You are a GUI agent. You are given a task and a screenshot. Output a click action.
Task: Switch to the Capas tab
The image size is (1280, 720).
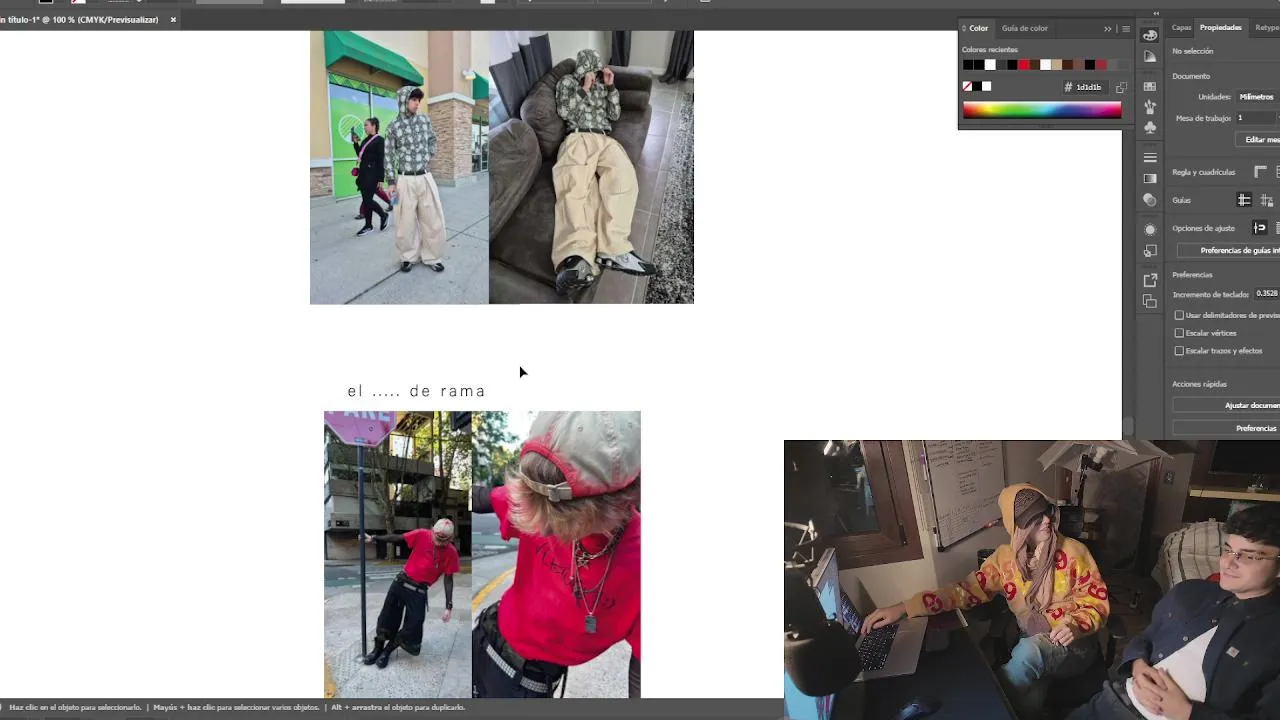coord(1182,28)
